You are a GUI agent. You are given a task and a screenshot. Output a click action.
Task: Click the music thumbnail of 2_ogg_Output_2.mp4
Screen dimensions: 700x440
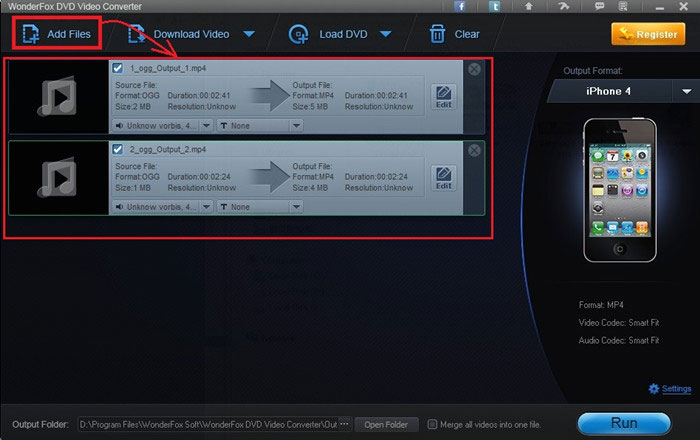(x=58, y=178)
